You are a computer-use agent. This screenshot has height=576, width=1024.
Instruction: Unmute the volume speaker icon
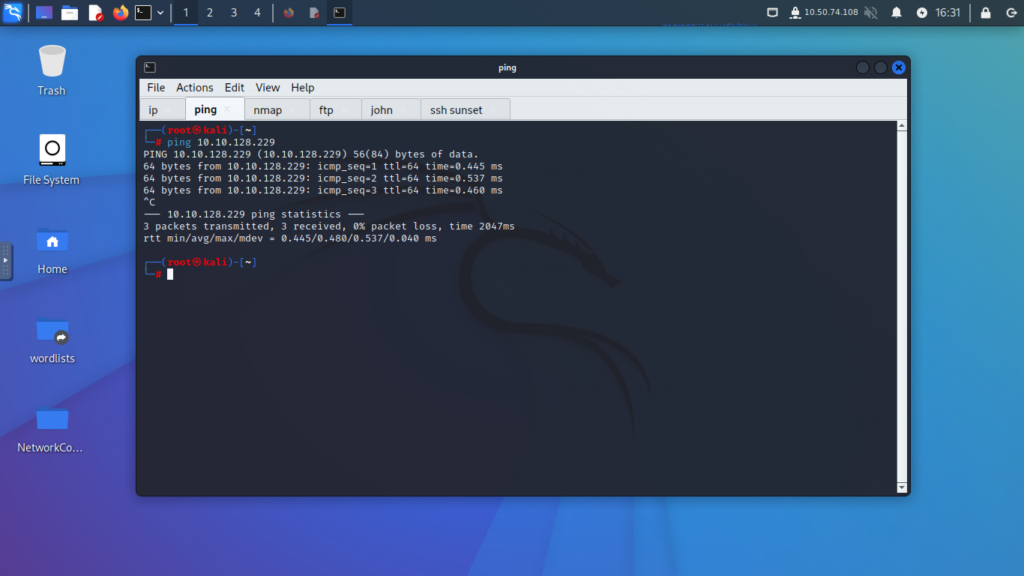point(870,13)
